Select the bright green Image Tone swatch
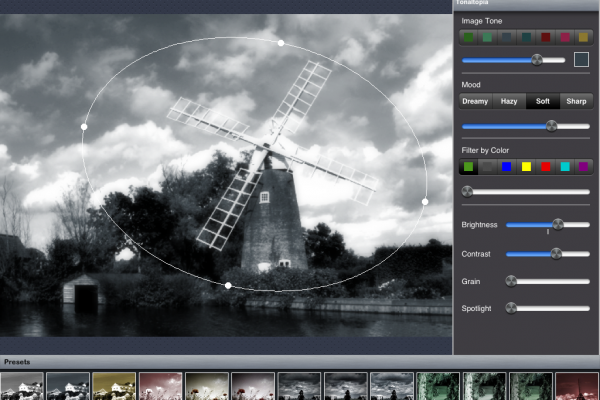This screenshot has width=600, height=400. (468, 37)
